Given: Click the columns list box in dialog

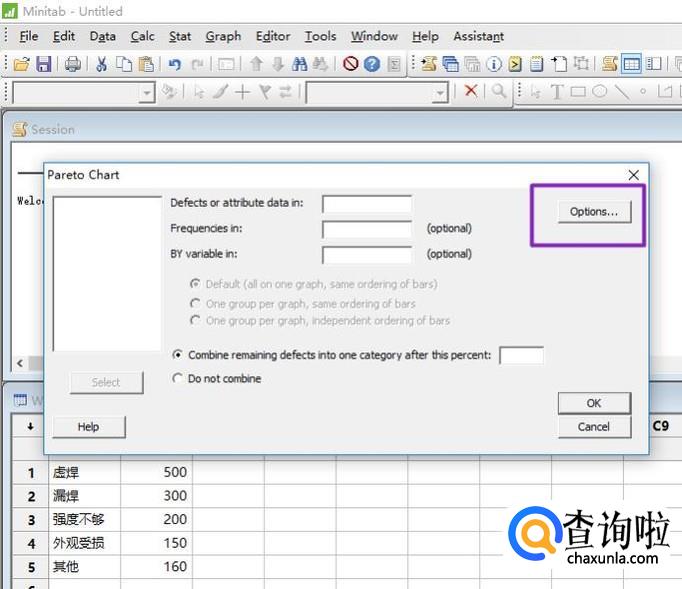Looking at the screenshot, I should pos(107,274).
